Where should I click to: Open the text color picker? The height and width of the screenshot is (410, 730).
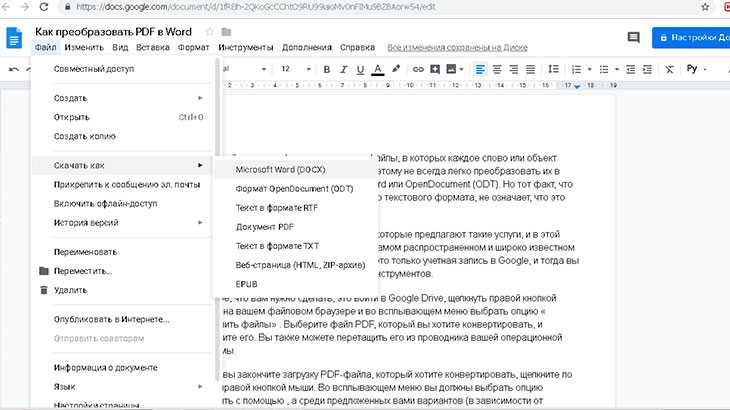pyautogui.click(x=378, y=69)
